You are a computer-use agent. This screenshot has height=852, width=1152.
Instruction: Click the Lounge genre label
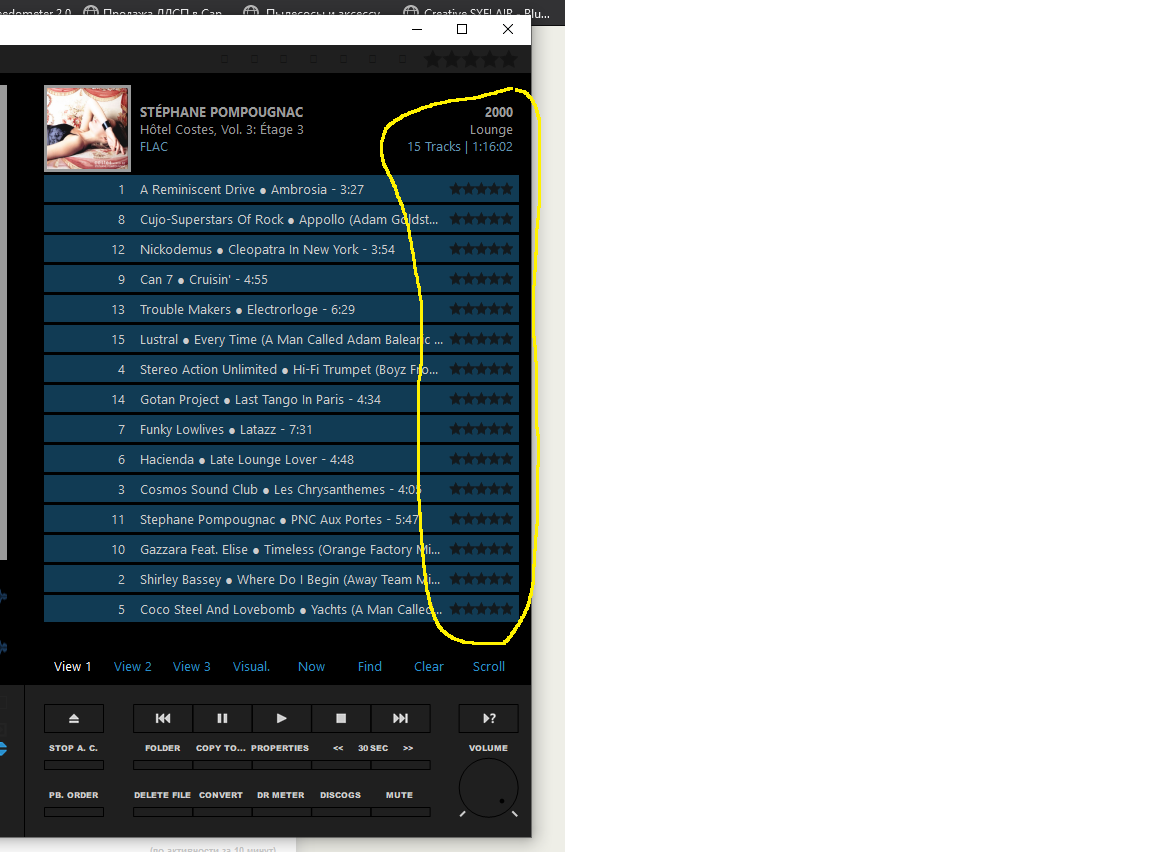pos(491,130)
